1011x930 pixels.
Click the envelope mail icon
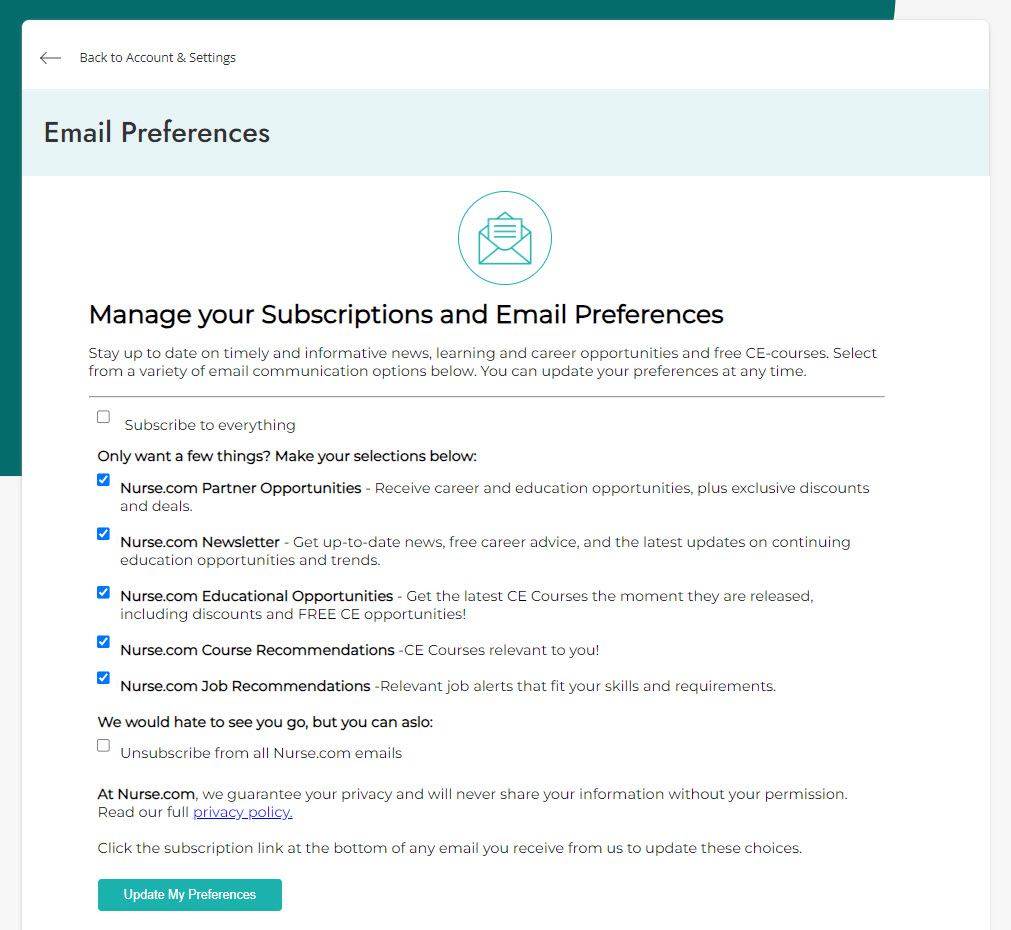505,238
